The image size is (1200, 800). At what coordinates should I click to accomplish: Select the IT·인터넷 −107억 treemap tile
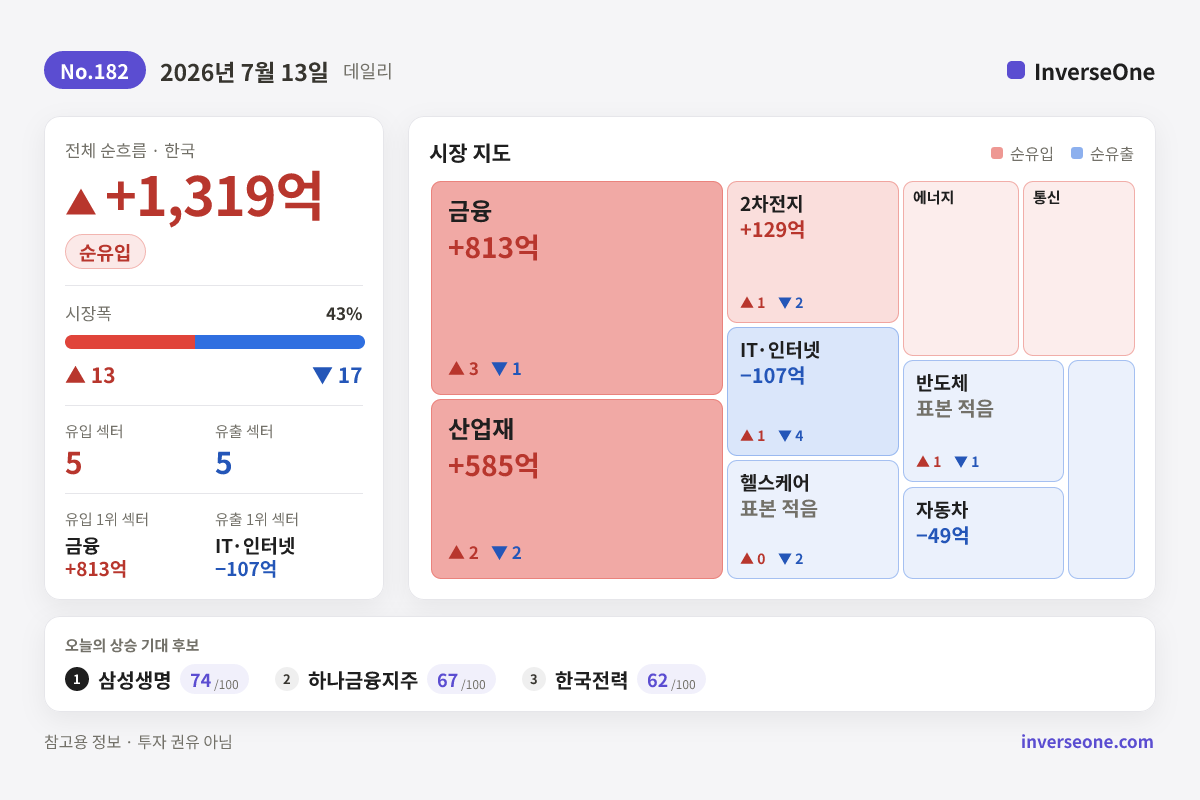(813, 392)
